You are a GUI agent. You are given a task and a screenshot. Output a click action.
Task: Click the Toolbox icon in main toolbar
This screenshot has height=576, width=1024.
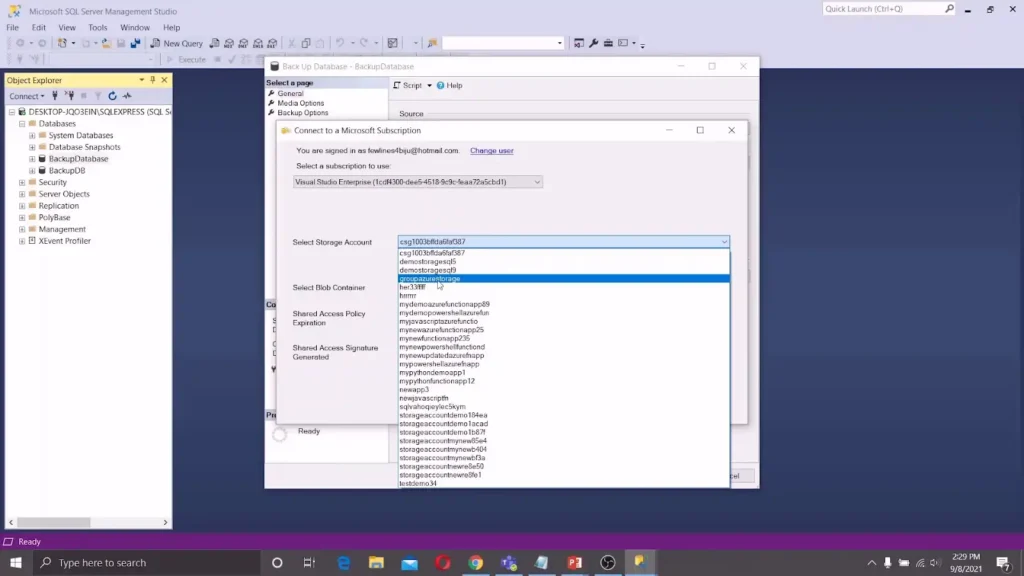coord(608,43)
